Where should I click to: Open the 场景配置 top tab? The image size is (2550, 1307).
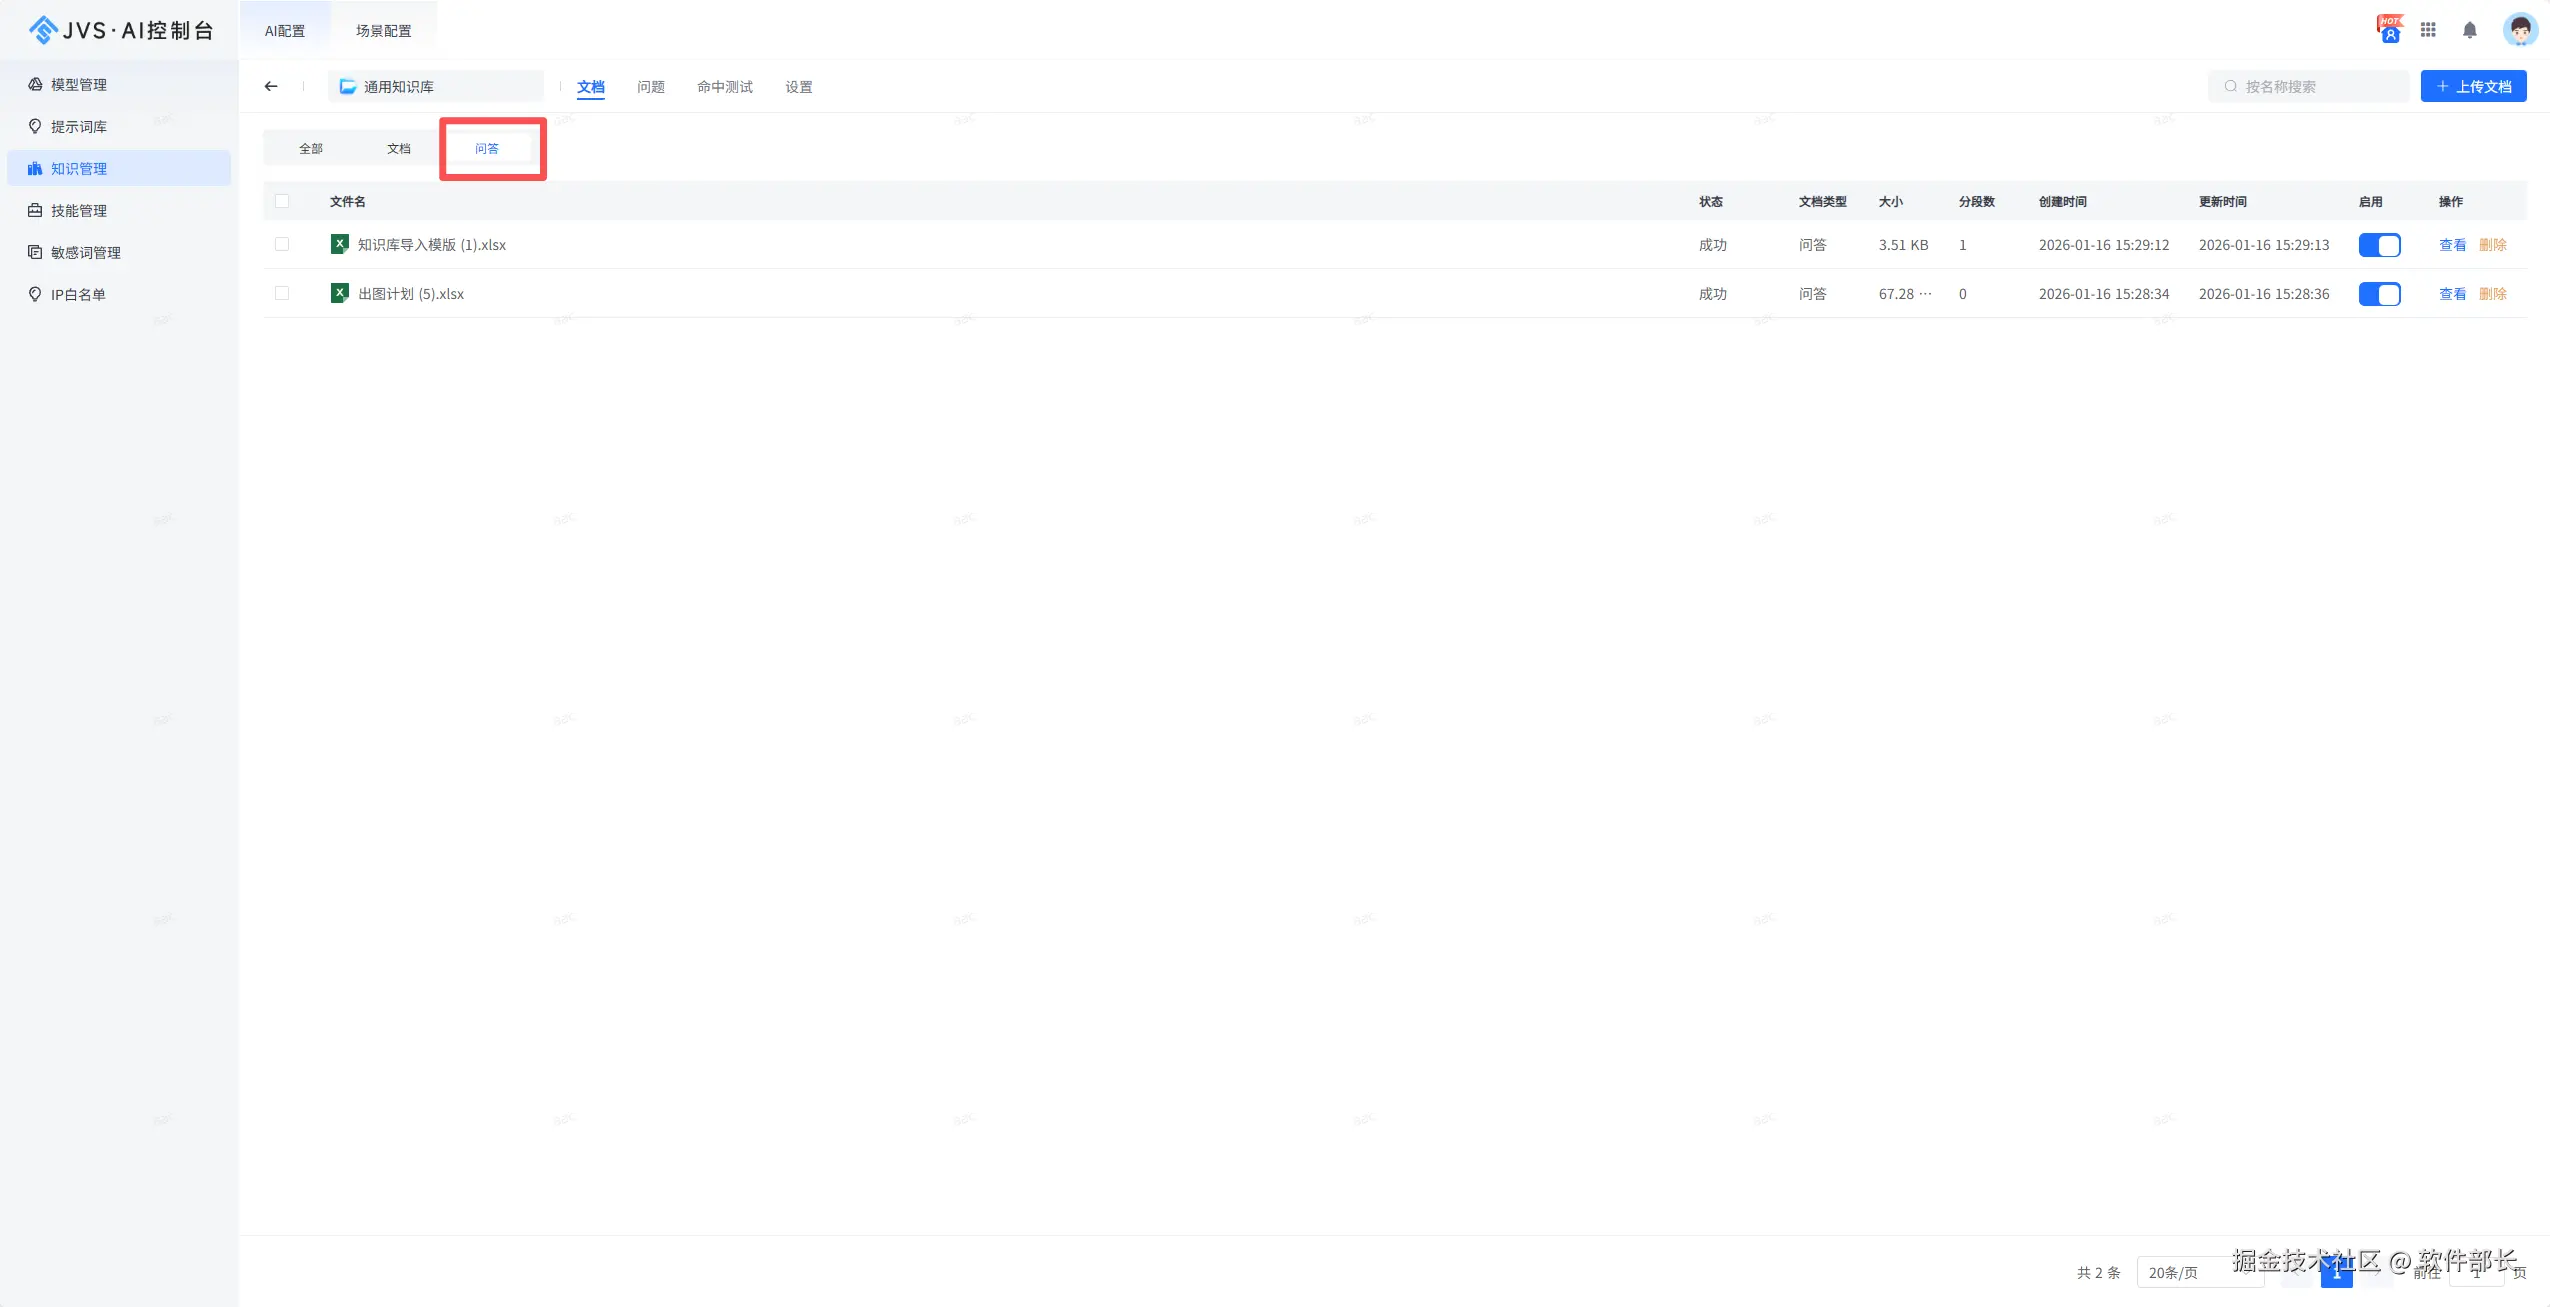point(383,31)
